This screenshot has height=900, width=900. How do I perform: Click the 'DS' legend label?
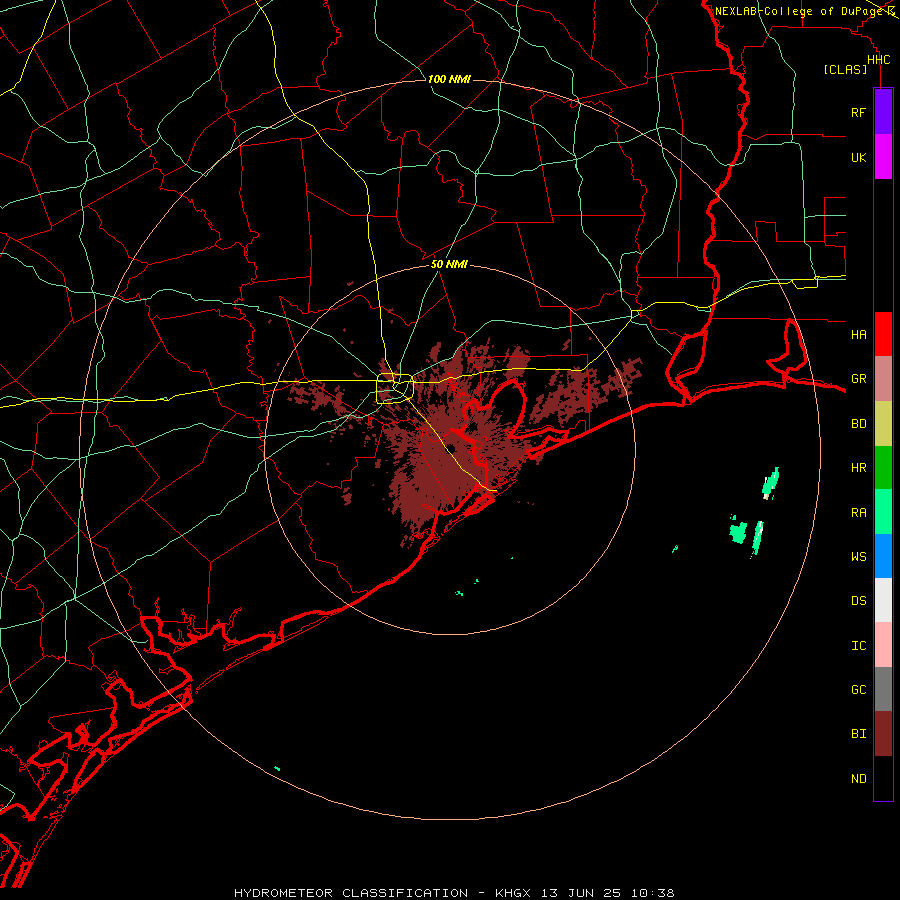(858, 601)
